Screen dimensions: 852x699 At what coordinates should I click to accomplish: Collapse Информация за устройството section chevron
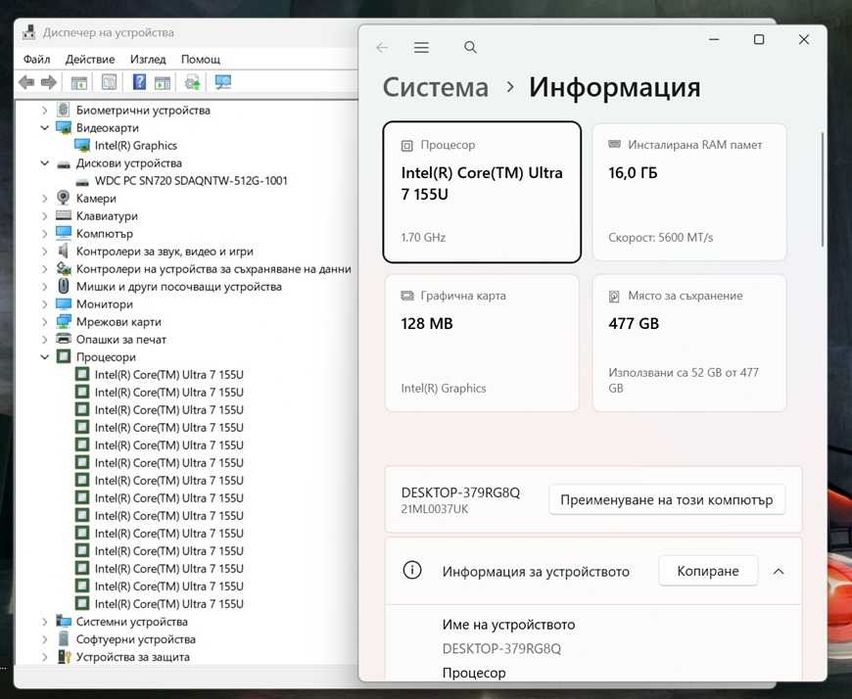(779, 571)
